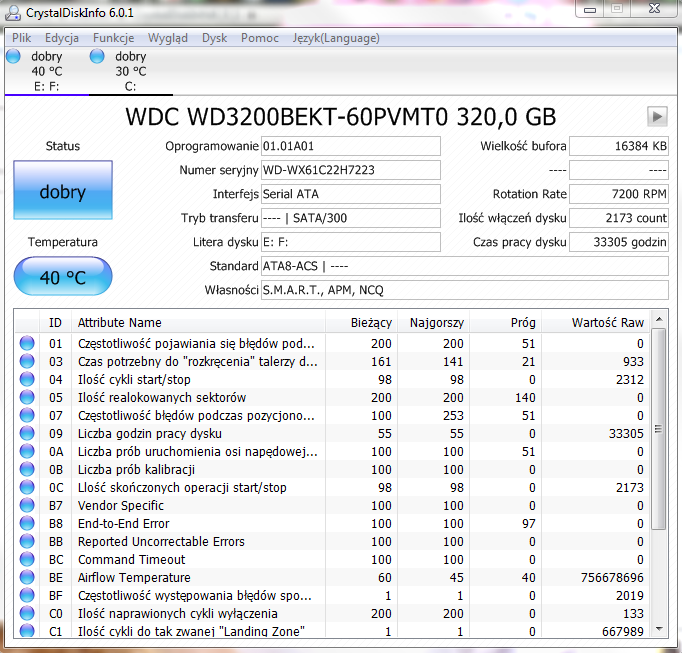Open the Wygląd menu

click(x=168, y=38)
